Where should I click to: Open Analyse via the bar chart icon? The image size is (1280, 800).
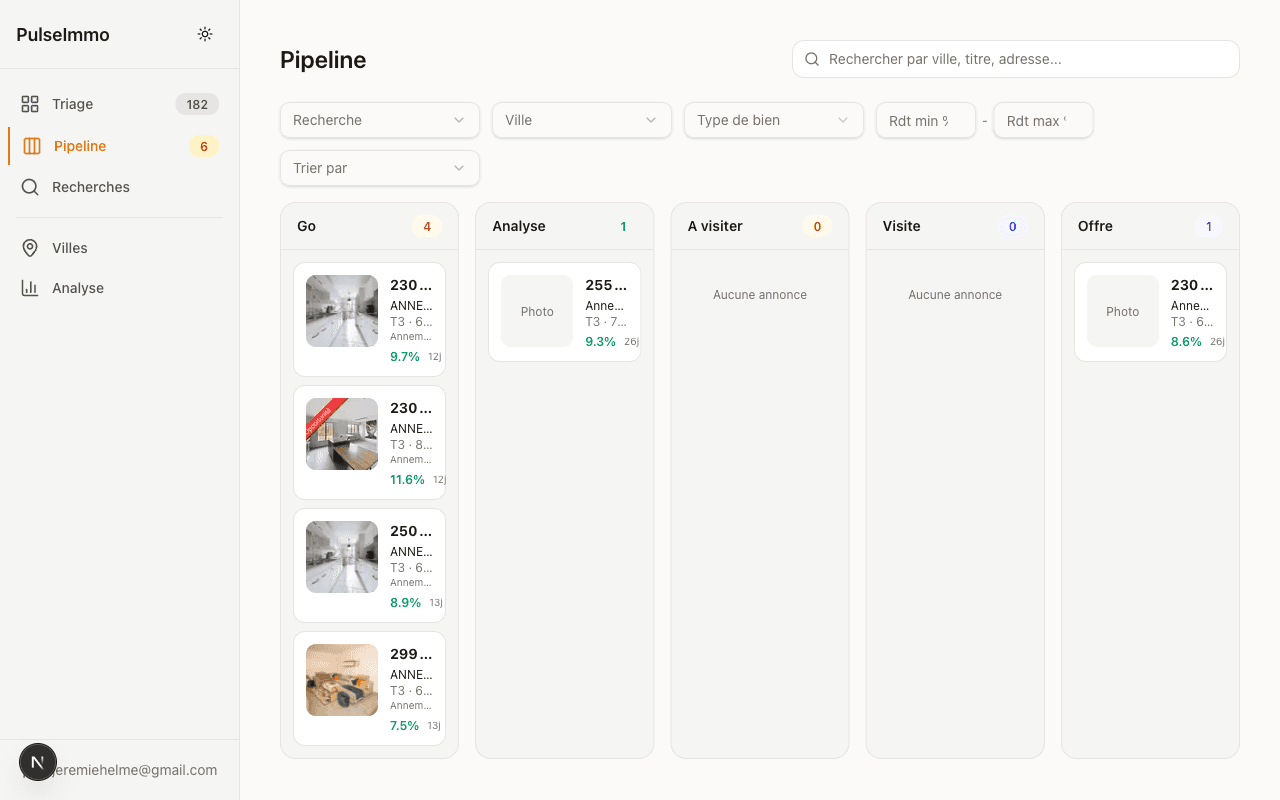pos(29,288)
